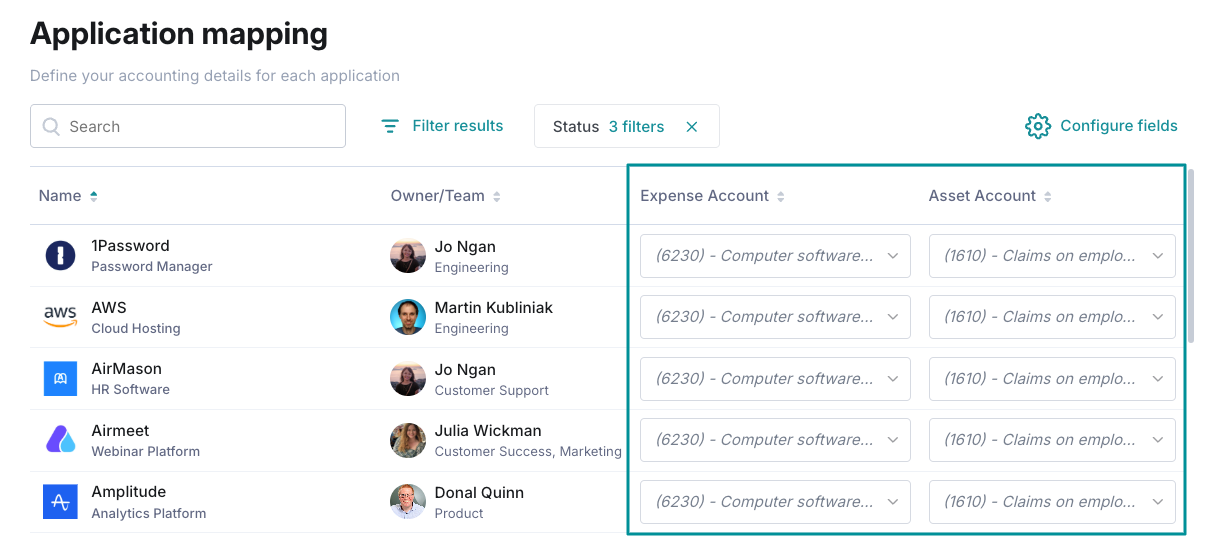
Task: Click the Amplitude logo icon
Action: [x=61, y=502]
